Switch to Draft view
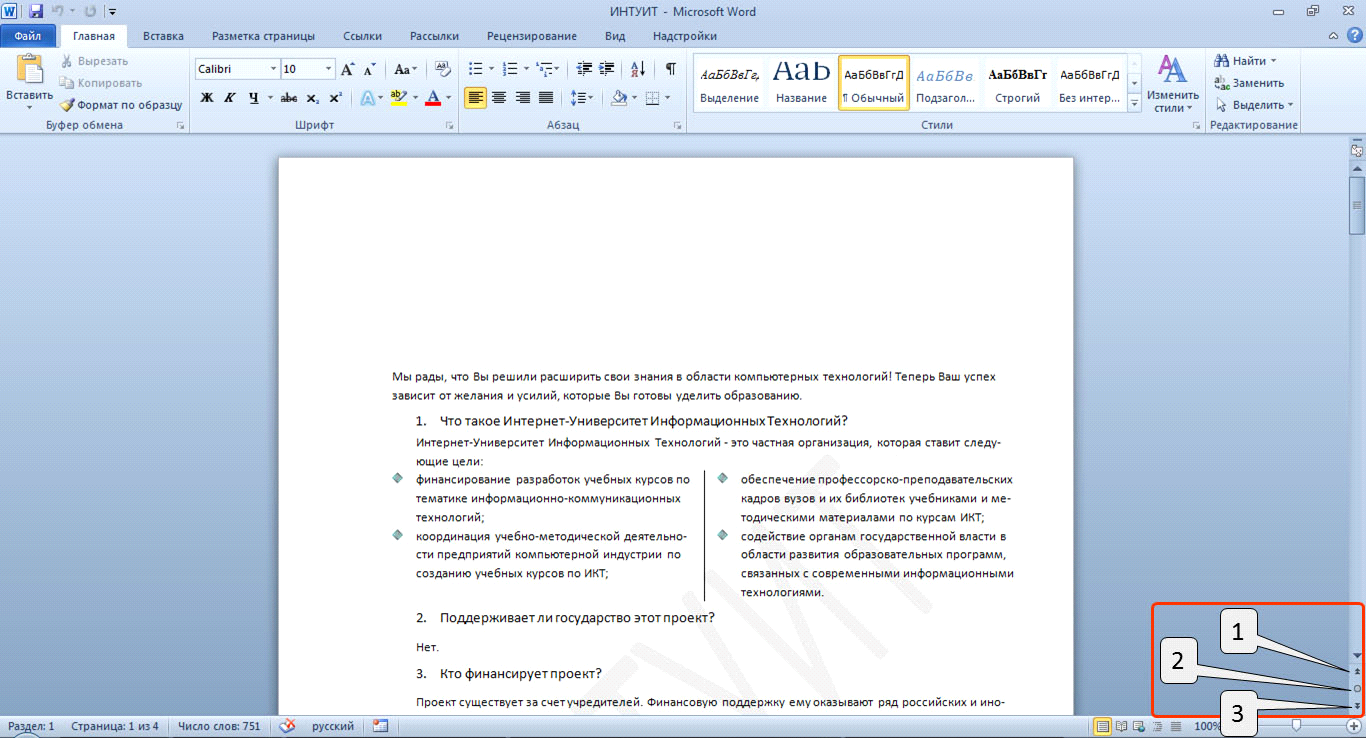 tap(1176, 726)
